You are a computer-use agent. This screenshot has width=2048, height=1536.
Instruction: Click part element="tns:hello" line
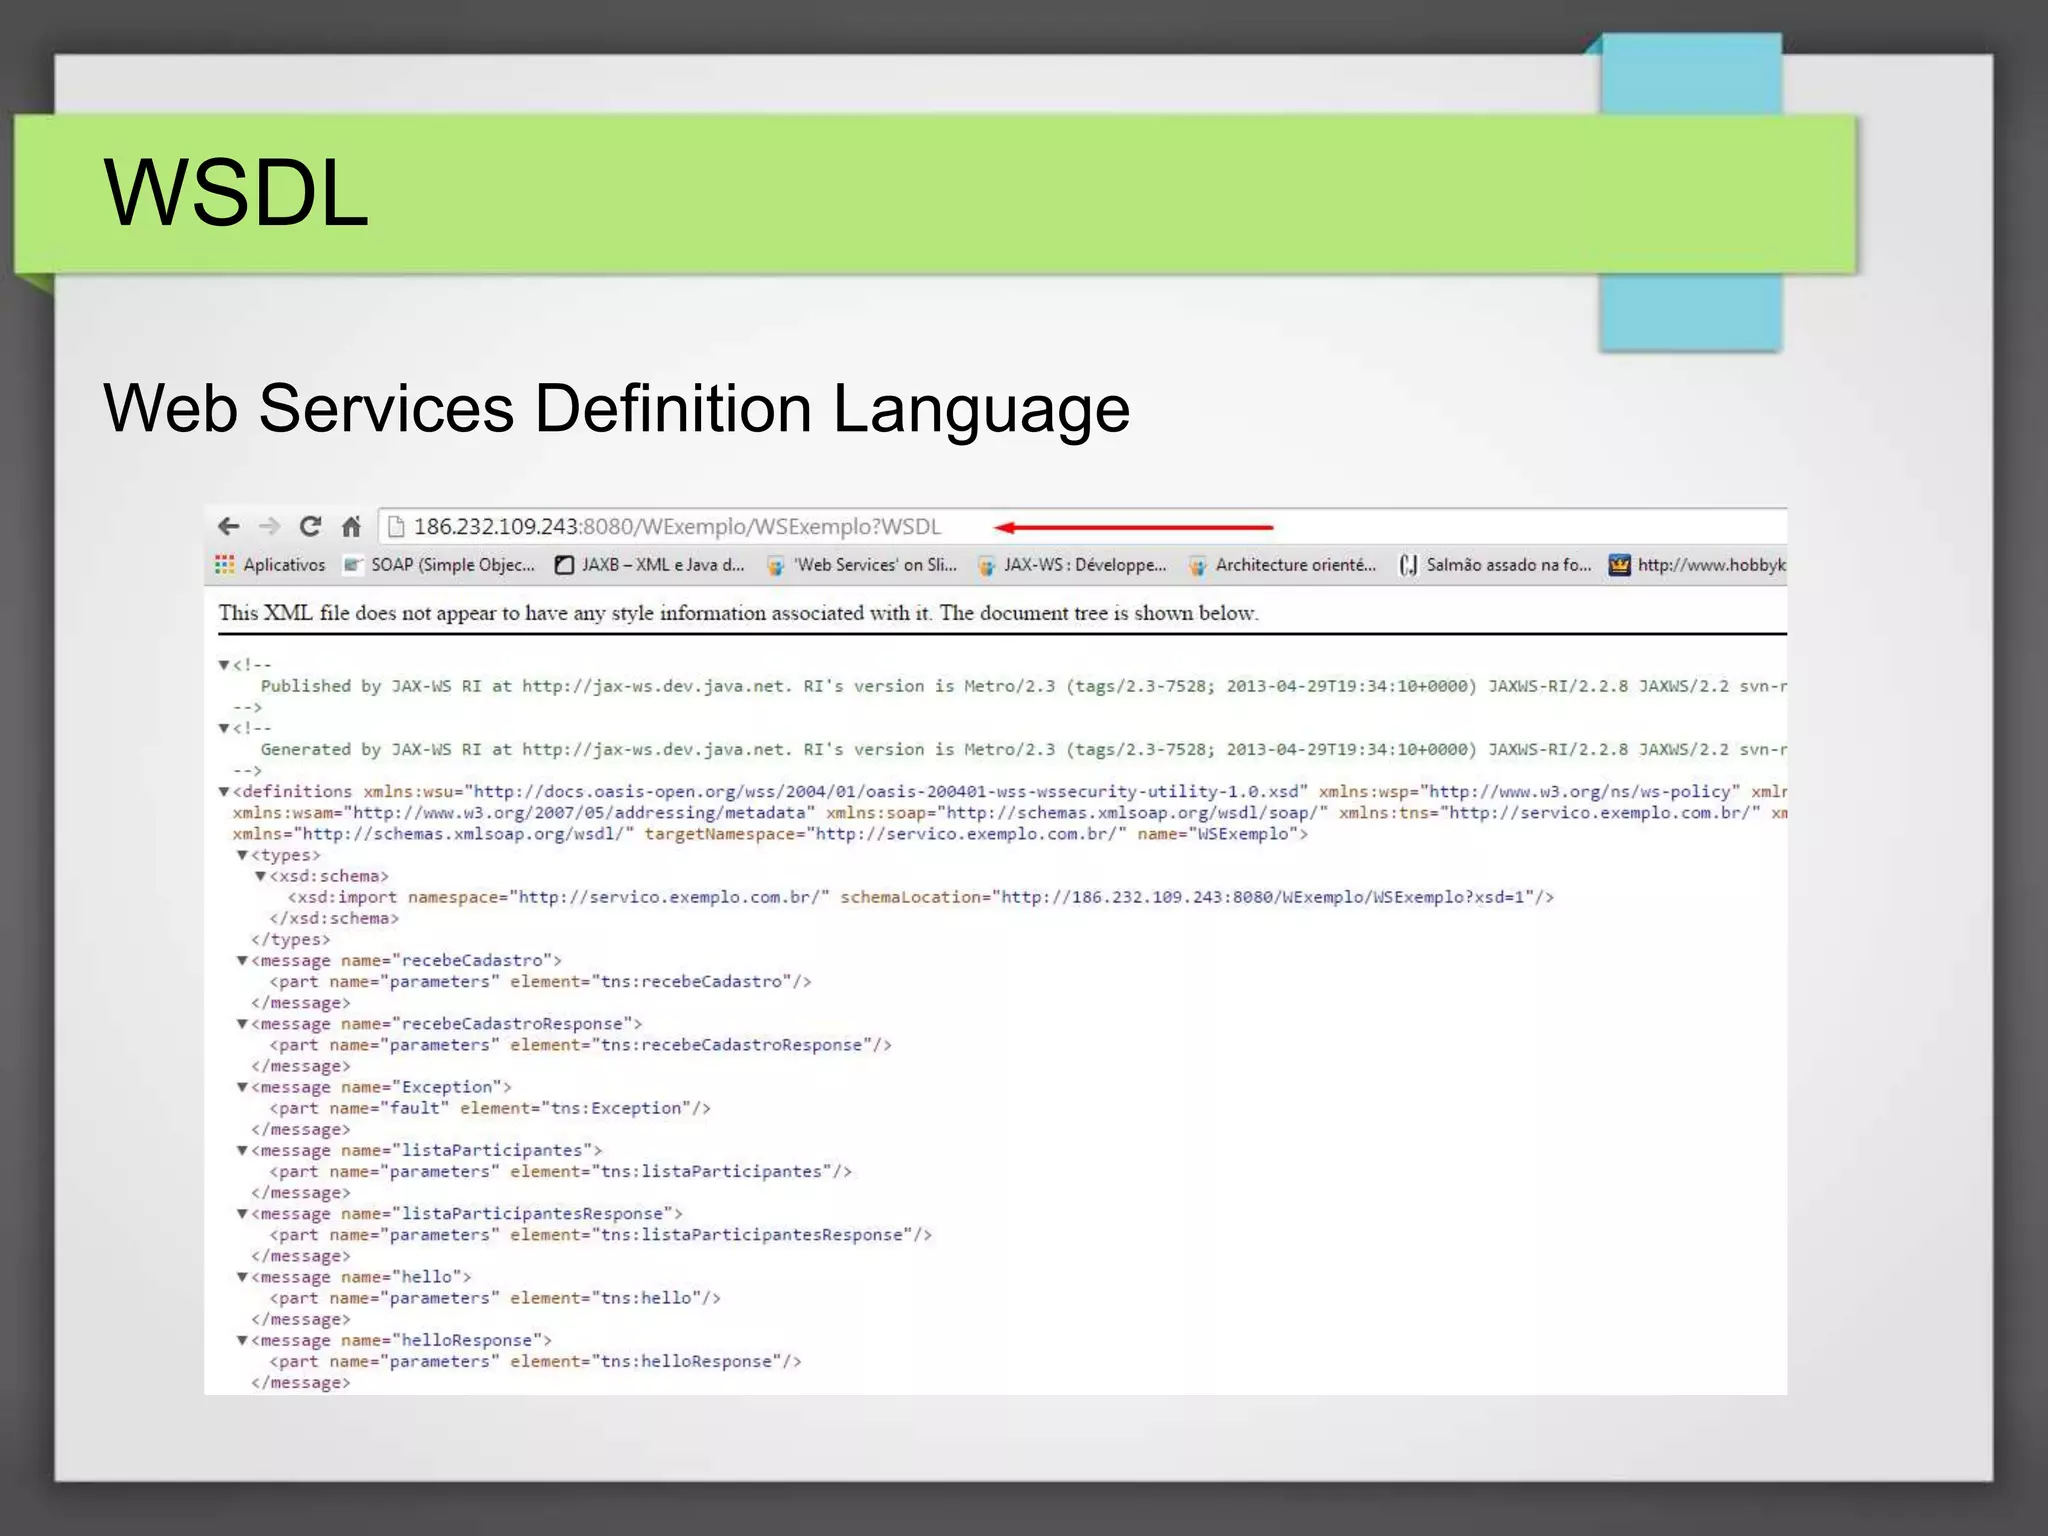point(495,1298)
